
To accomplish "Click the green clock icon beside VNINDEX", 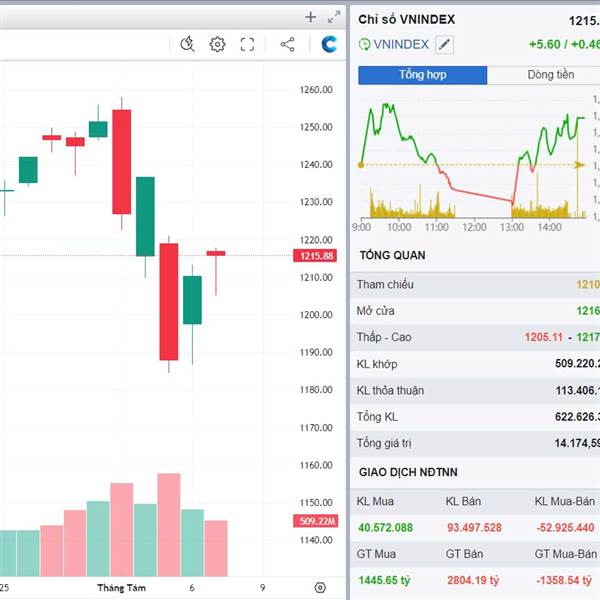I will pyautogui.click(x=364, y=44).
